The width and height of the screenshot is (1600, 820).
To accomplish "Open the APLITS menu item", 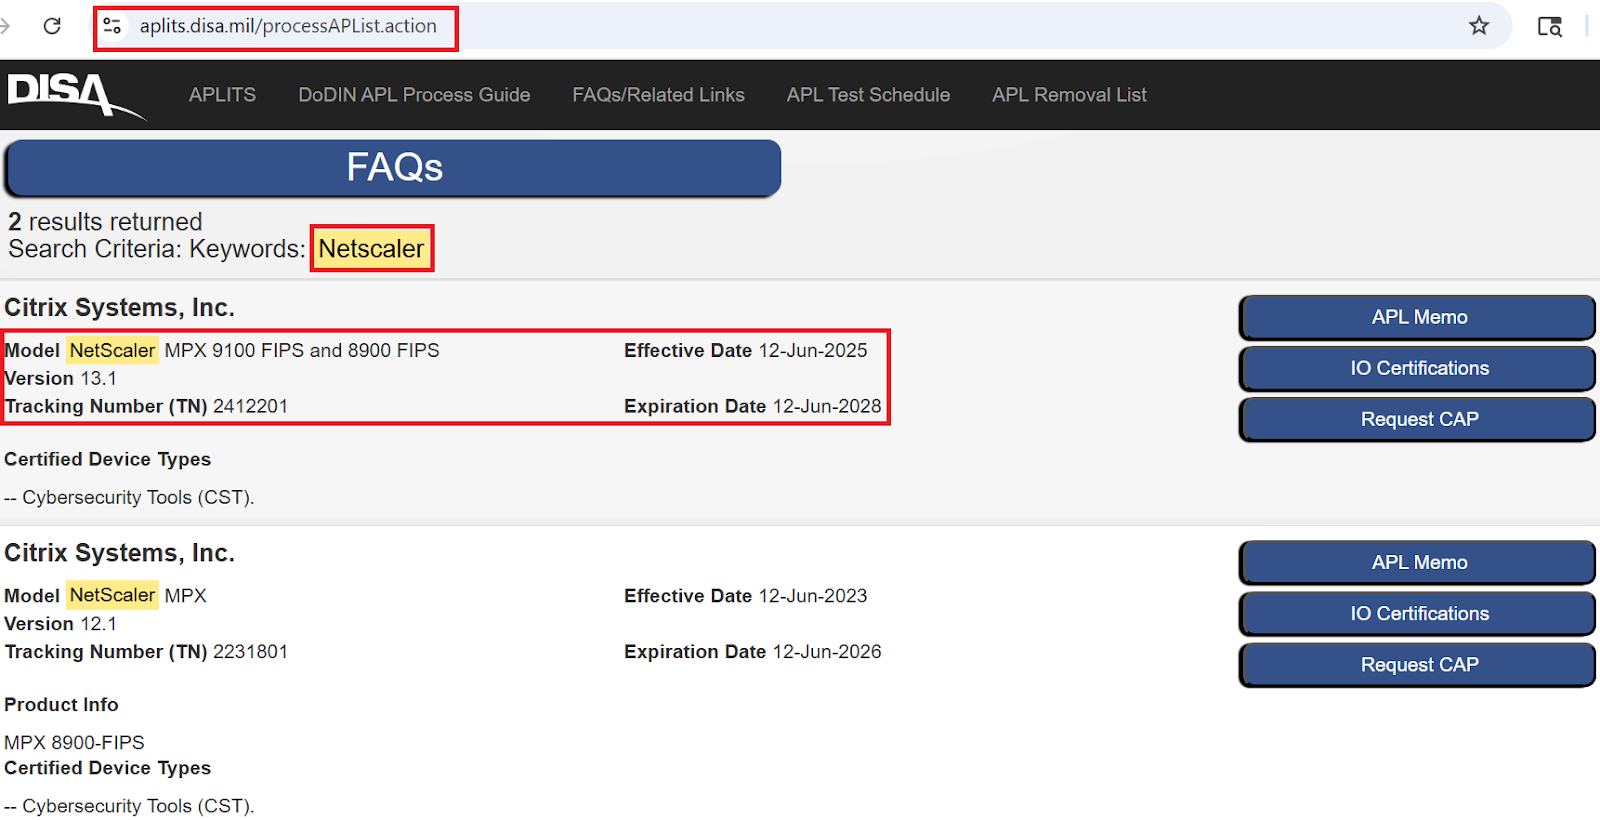I will pos(222,95).
